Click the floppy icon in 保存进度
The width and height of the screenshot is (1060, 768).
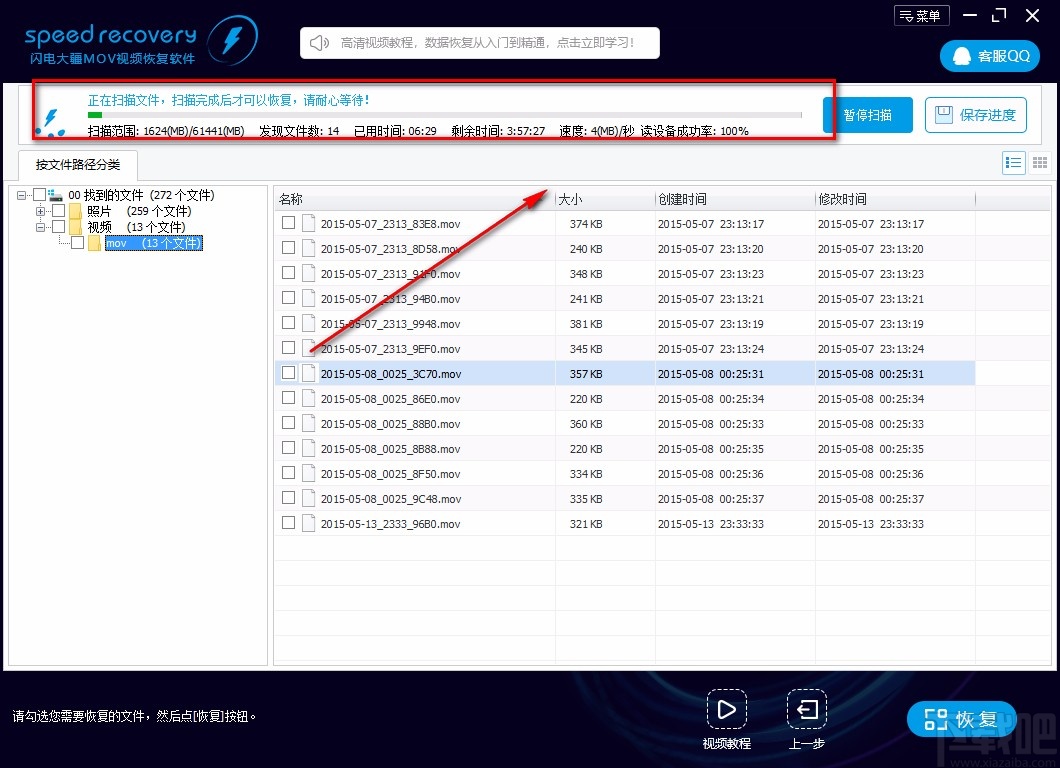(x=944, y=115)
